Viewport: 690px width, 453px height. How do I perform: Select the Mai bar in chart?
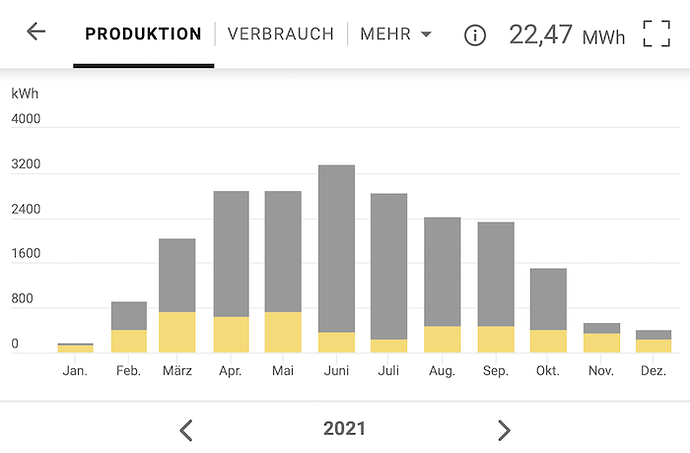[283, 272]
